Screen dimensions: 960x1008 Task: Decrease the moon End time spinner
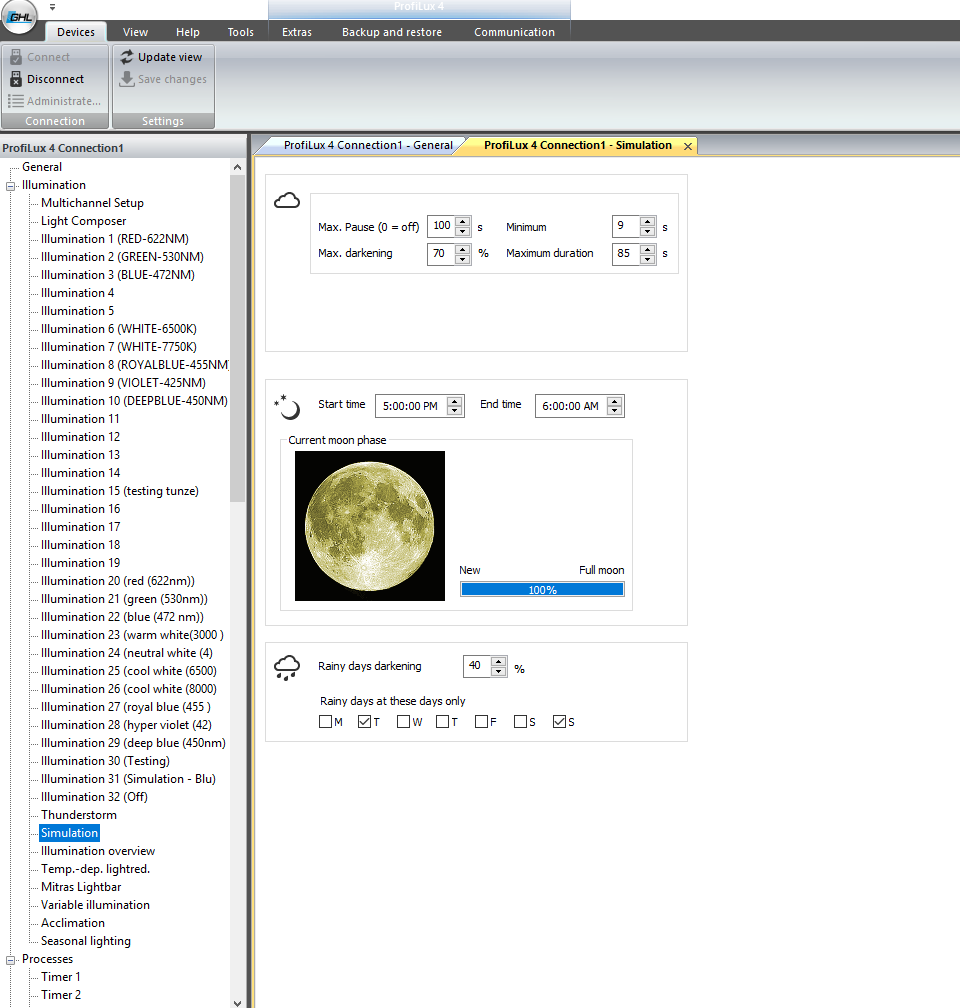coord(615,411)
